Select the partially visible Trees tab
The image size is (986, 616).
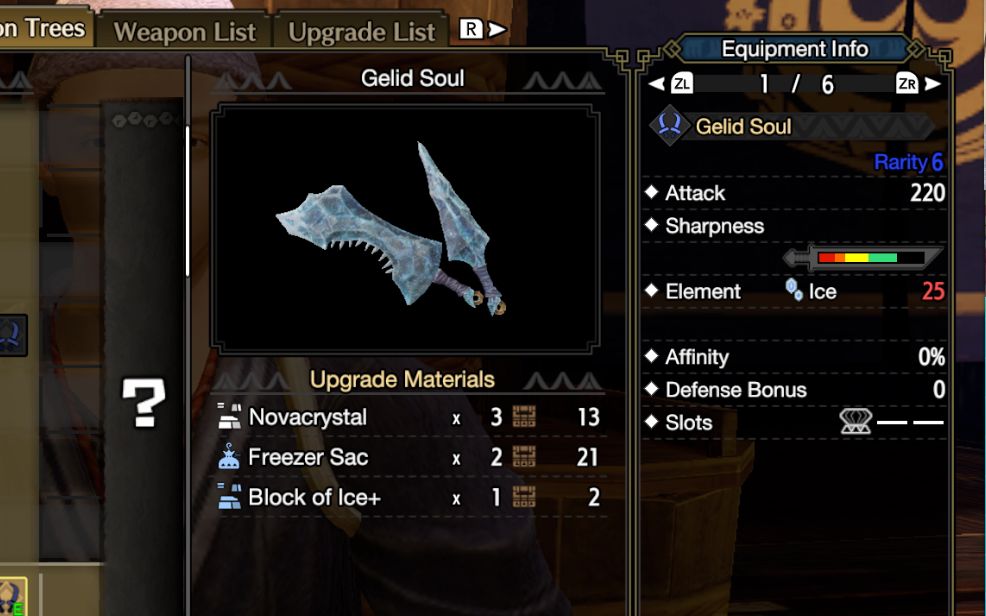pos(44,28)
